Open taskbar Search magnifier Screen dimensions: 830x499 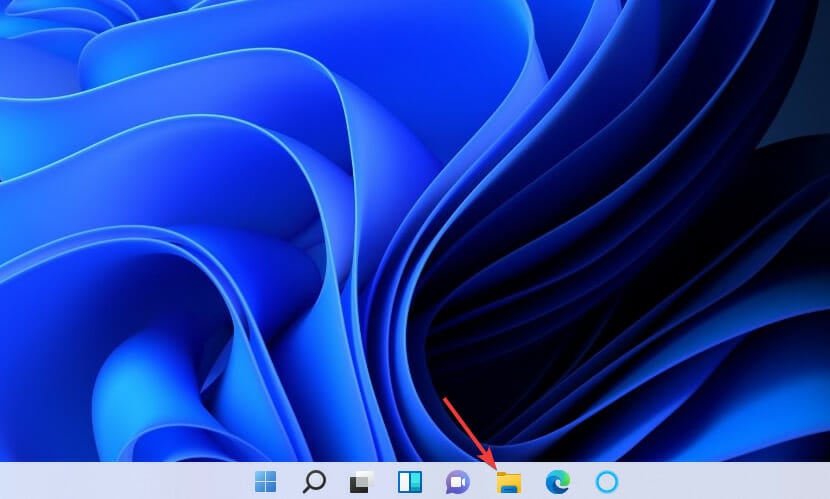click(314, 482)
